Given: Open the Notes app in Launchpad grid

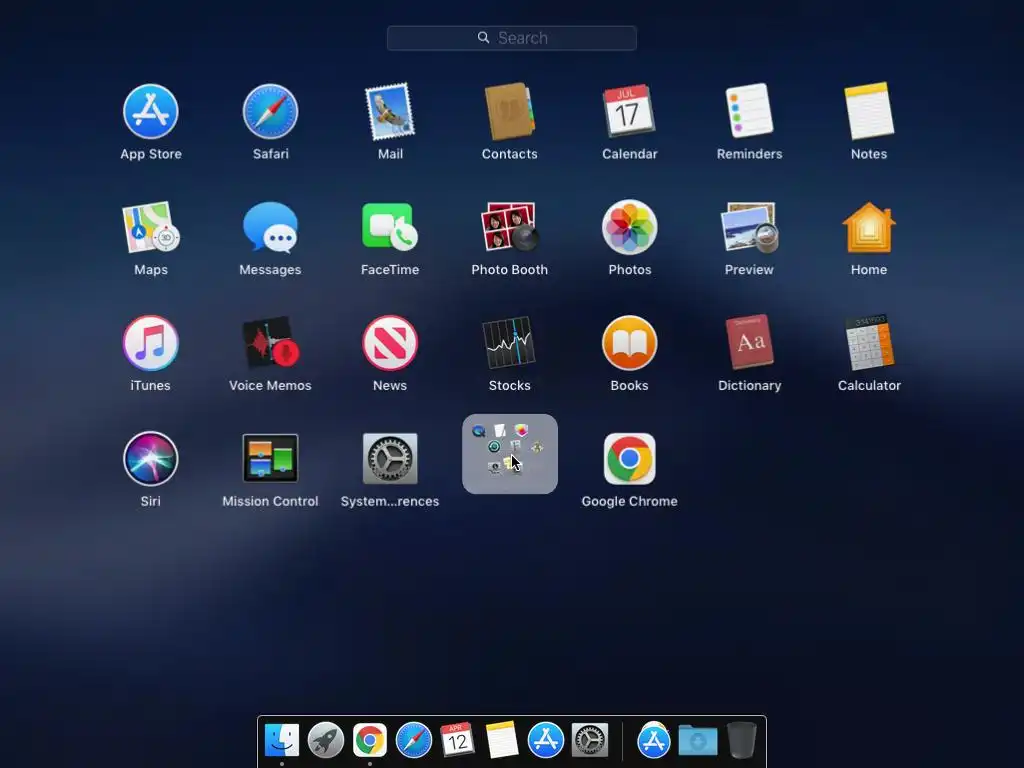Looking at the screenshot, I should point(869,110).
